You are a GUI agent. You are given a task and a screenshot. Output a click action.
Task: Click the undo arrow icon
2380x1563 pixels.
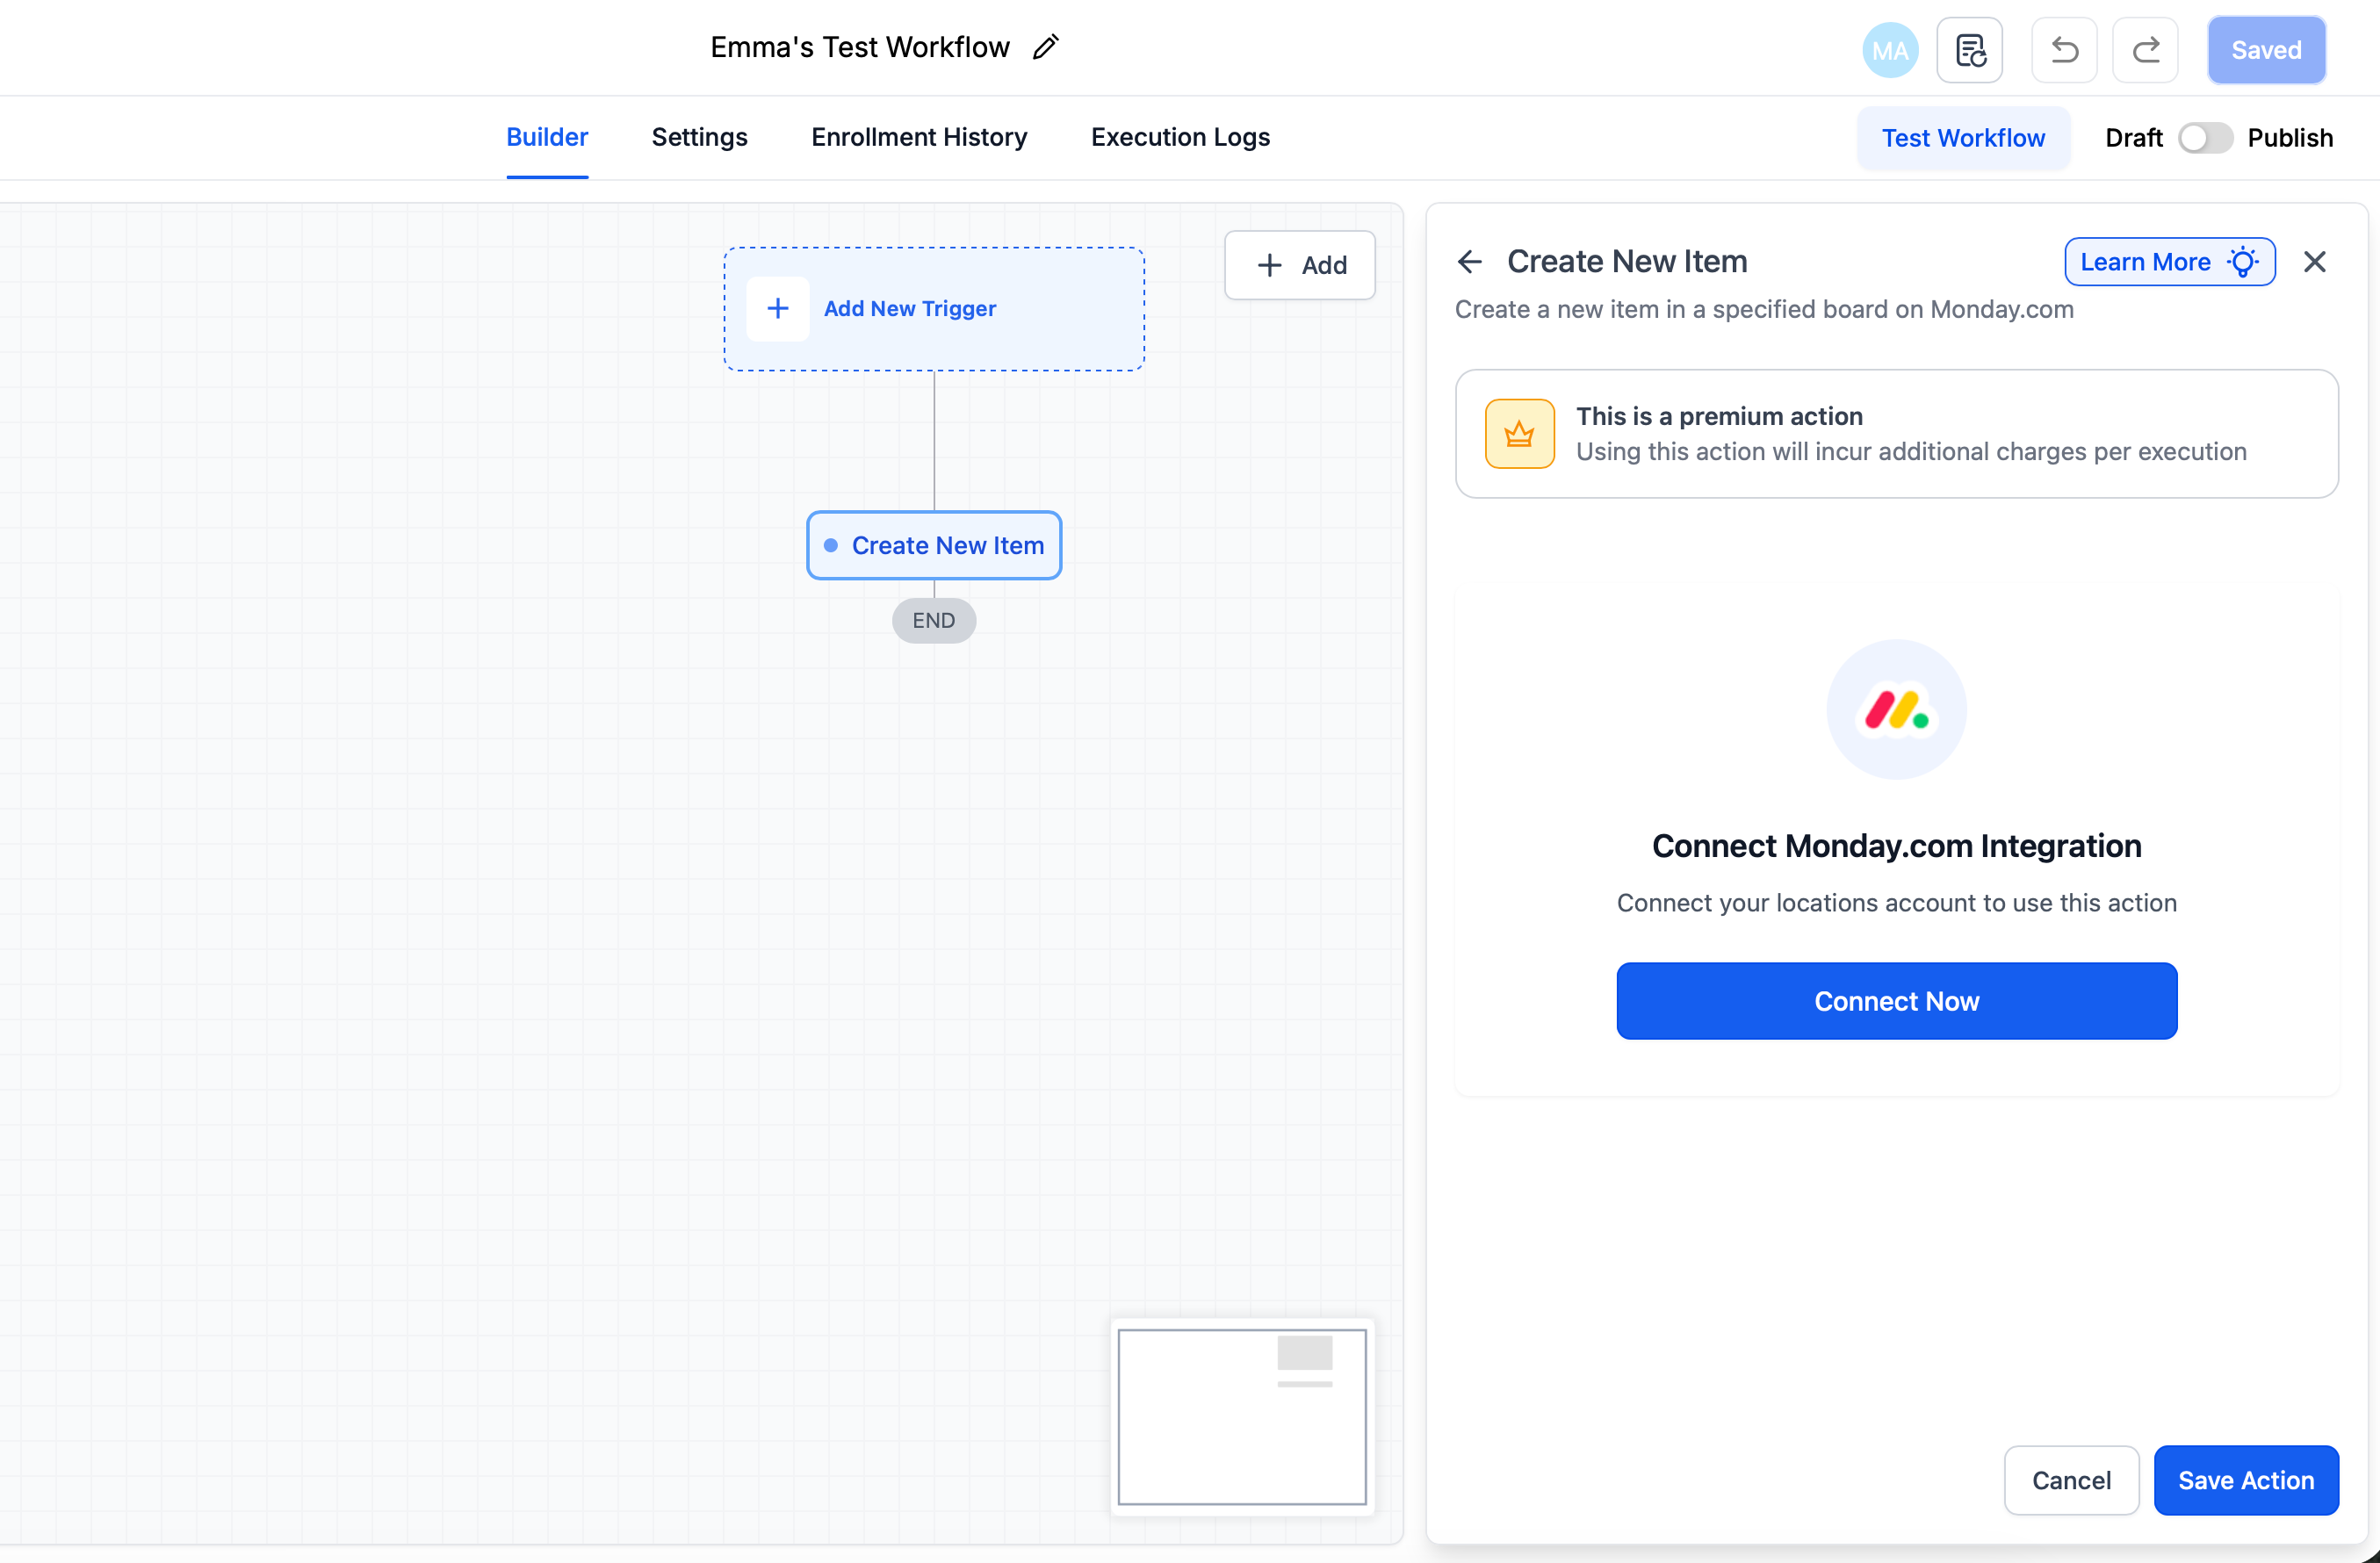click(2064, 50)
